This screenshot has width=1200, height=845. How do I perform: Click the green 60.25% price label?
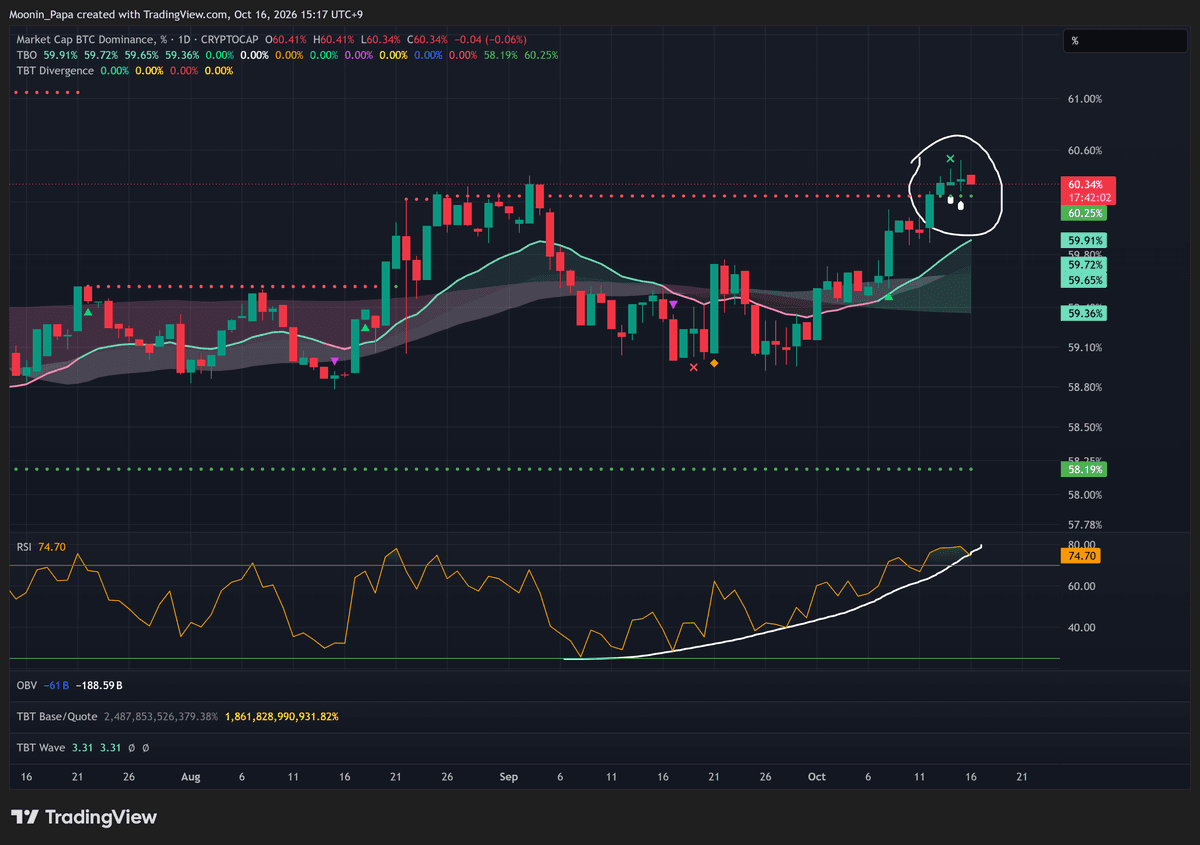tap(1085, 213)
